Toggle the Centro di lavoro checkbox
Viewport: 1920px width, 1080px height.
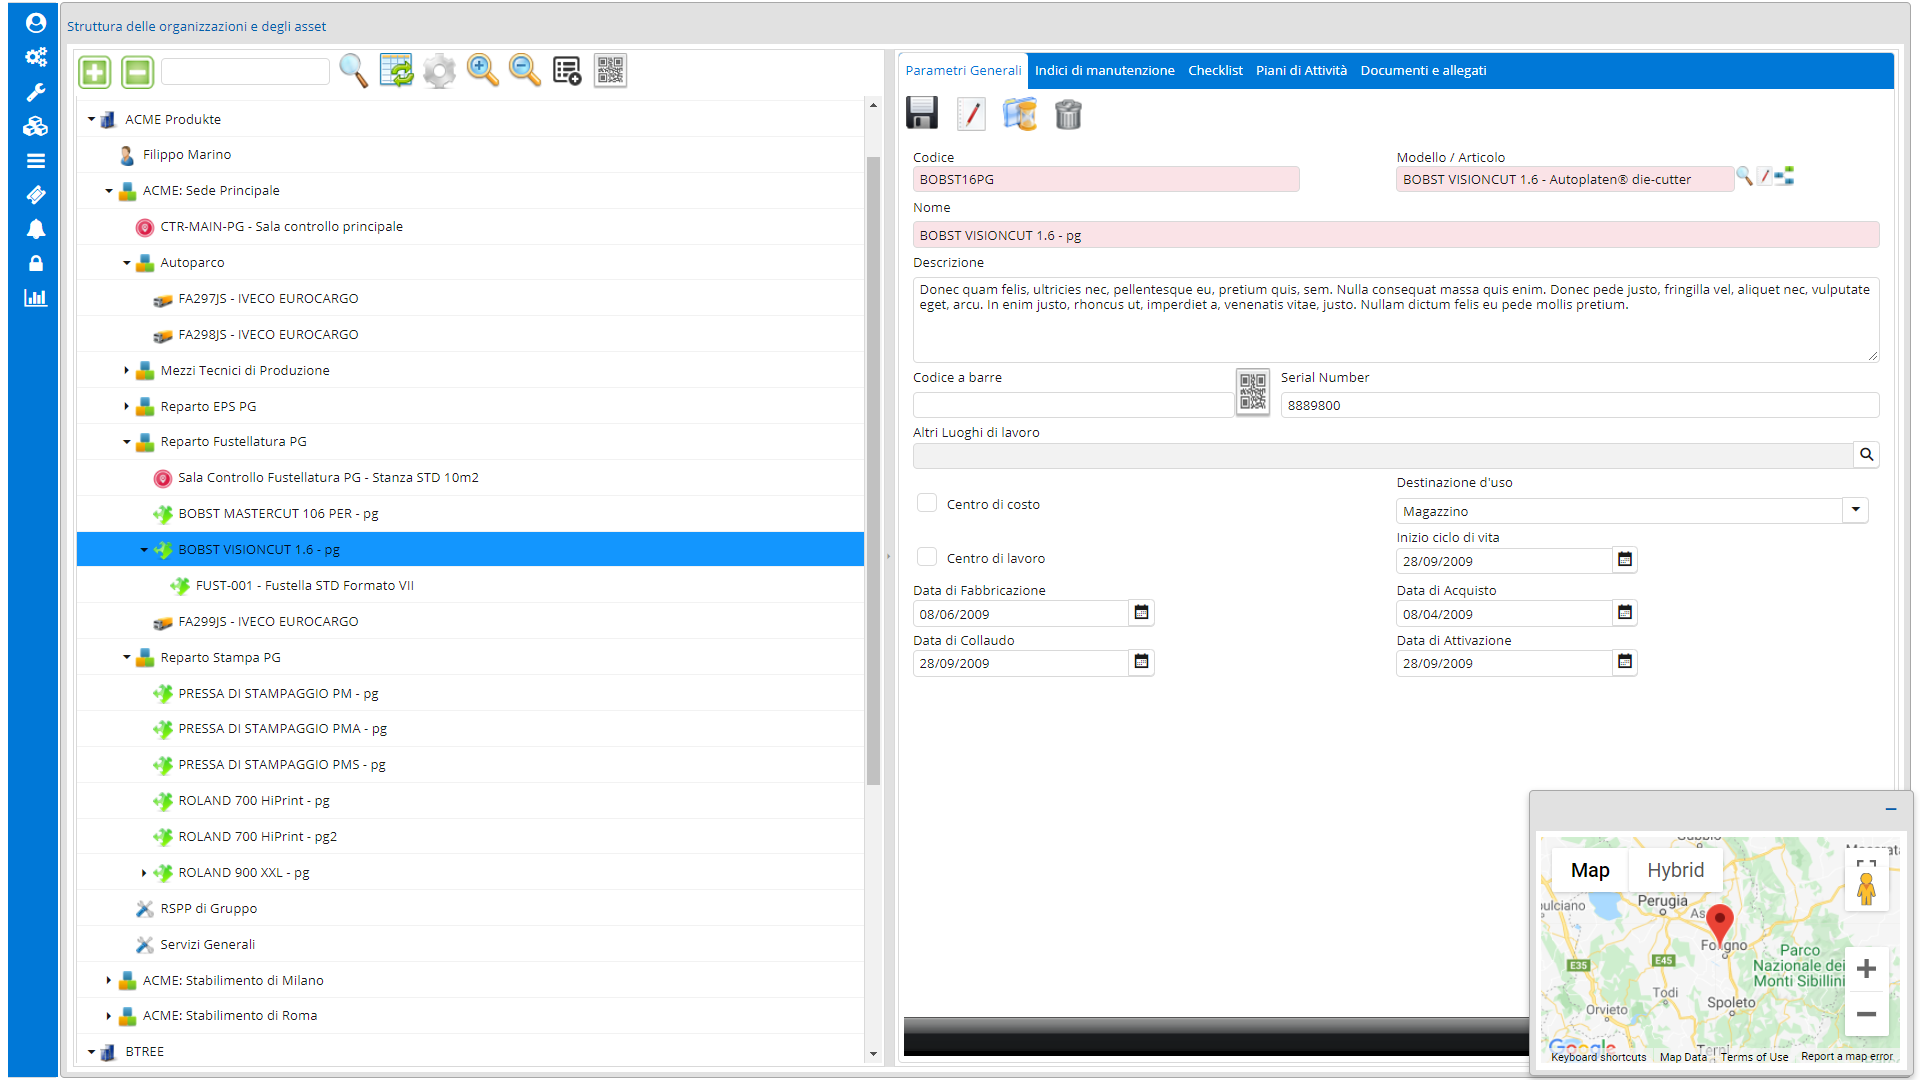(x=927, y=557)
